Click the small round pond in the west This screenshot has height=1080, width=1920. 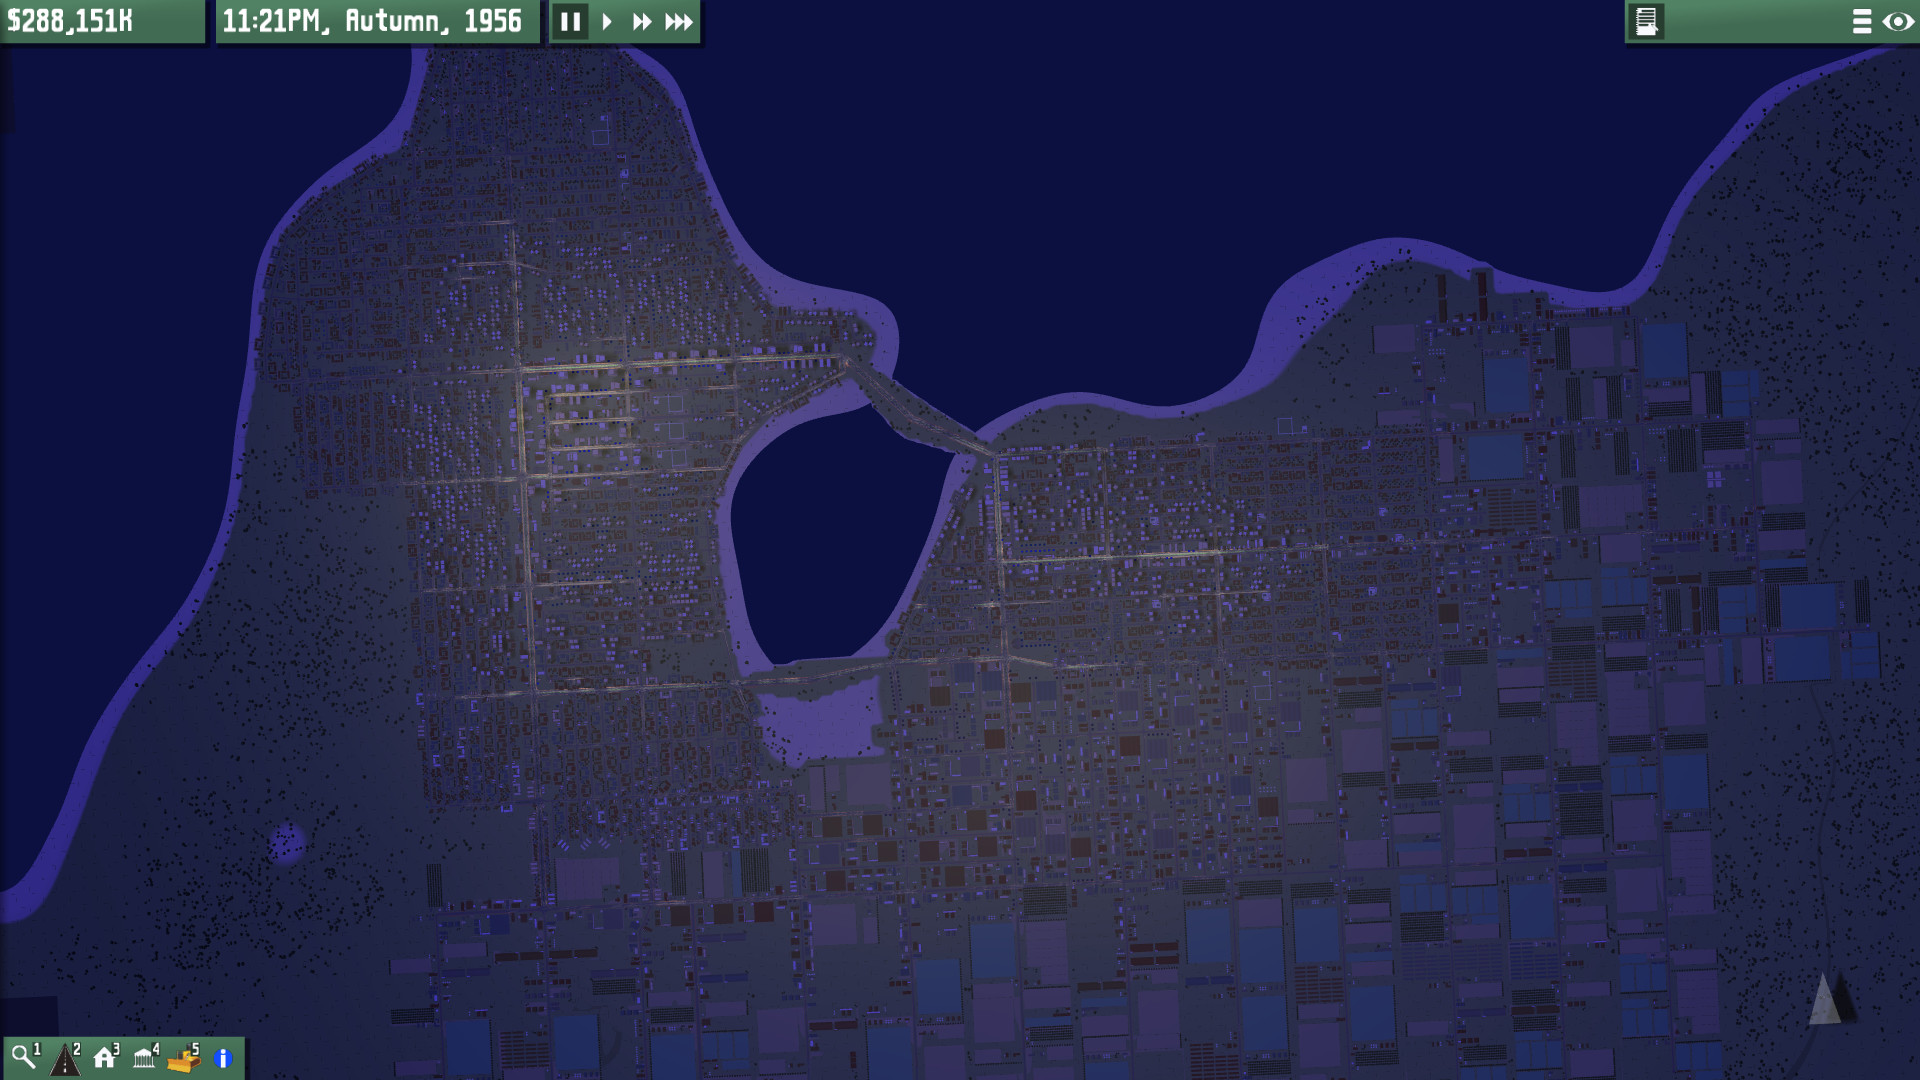tap(288, 842)
